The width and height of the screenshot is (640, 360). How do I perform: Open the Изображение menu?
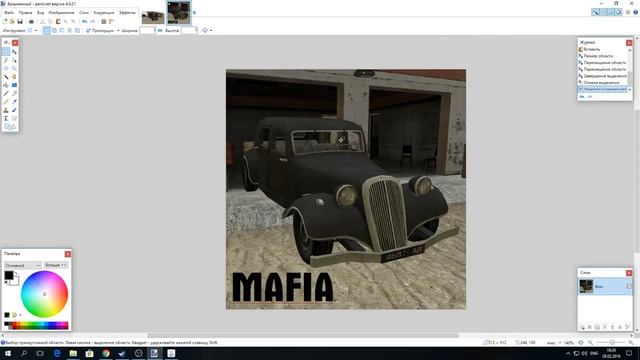[61, 13]
